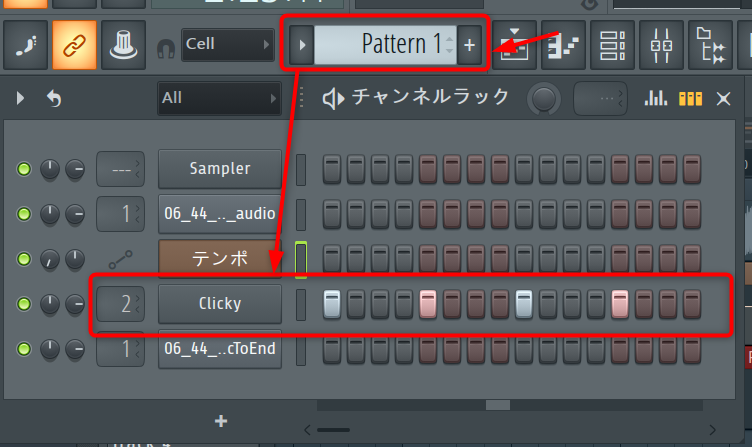Toggle the highlighted link icon in the toolbar
752x447 pixels.
click(x=74, y=45)
